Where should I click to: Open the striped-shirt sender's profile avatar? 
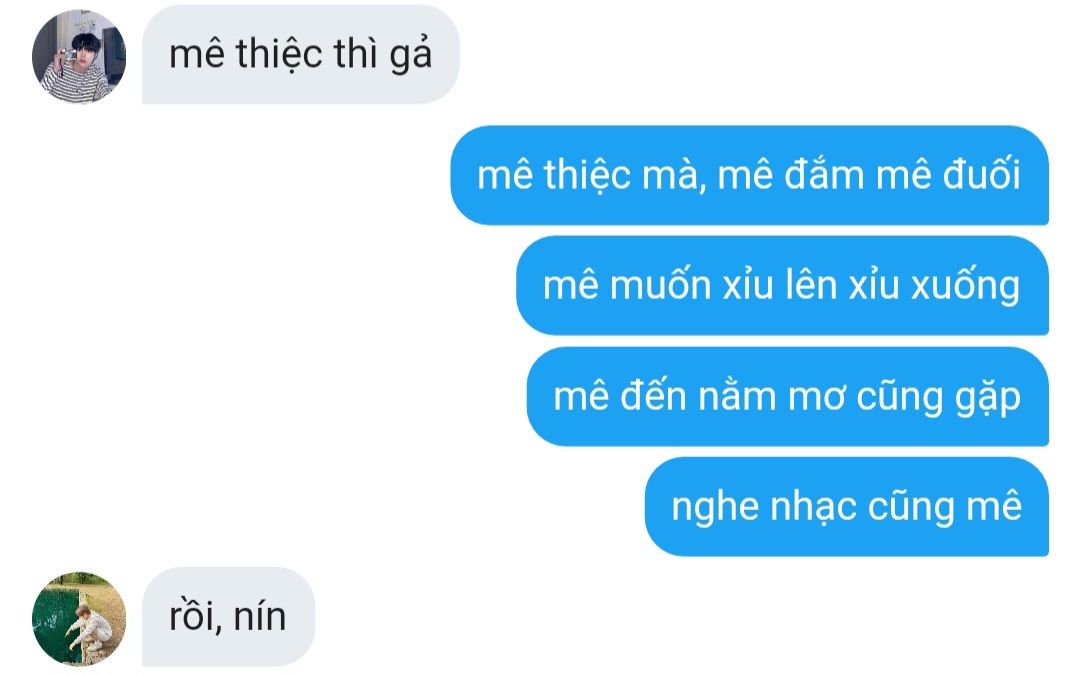pos(79,56)
